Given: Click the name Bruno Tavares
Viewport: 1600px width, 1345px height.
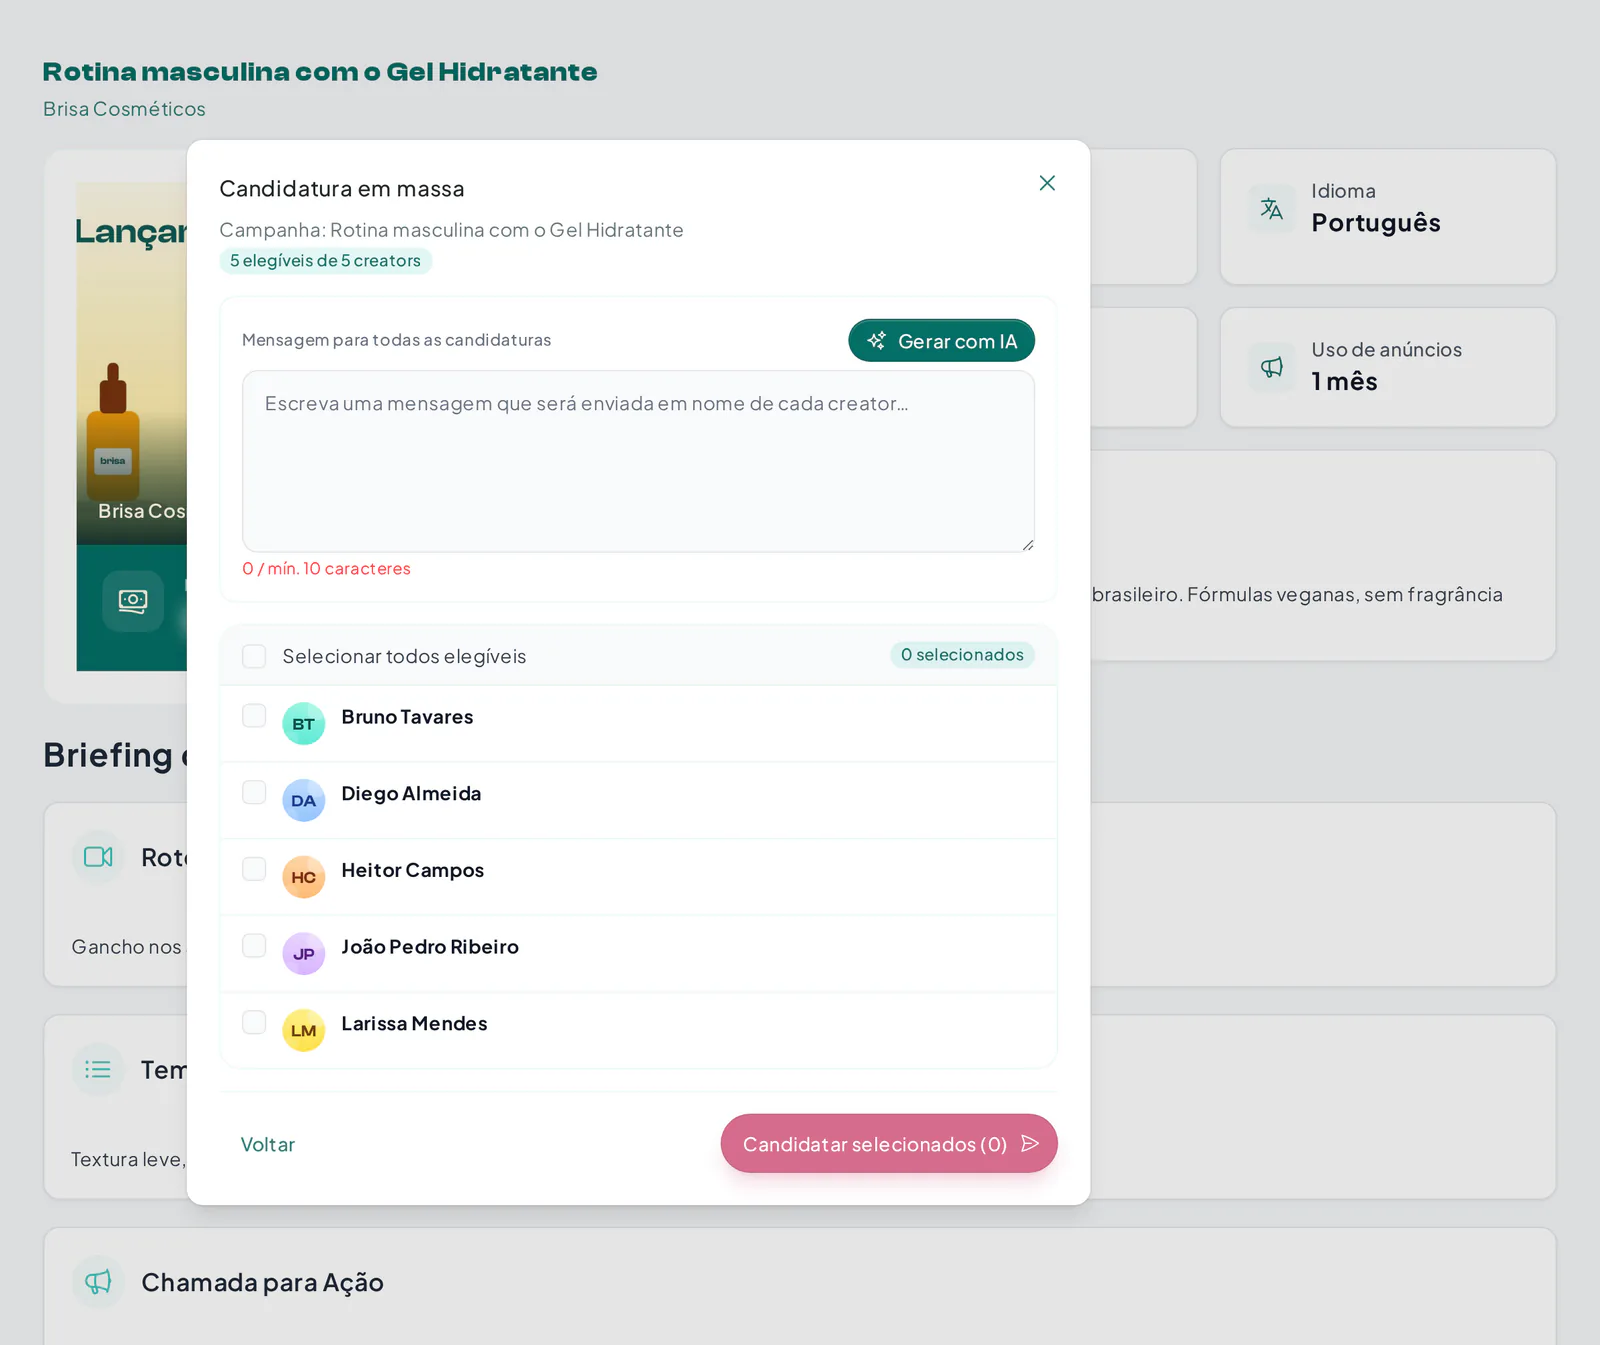Looking at the screenshot, I should click(407, 717).
